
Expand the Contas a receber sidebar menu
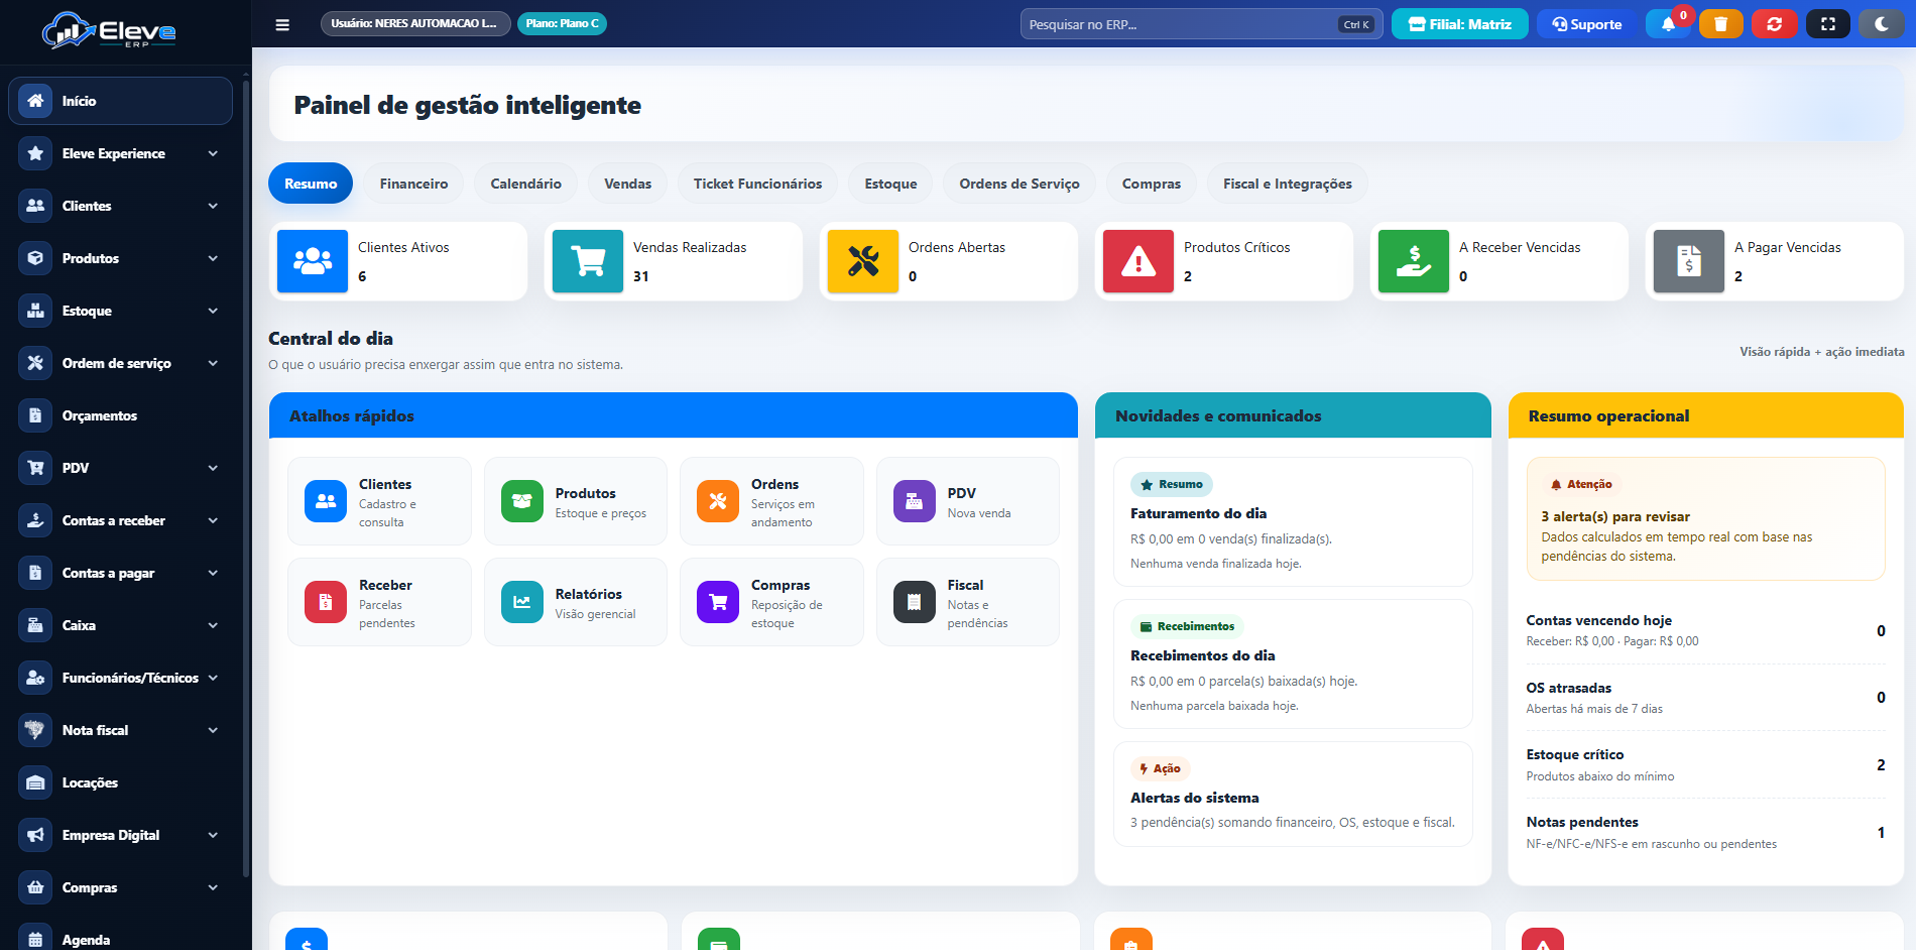click(x=120, y=521)
